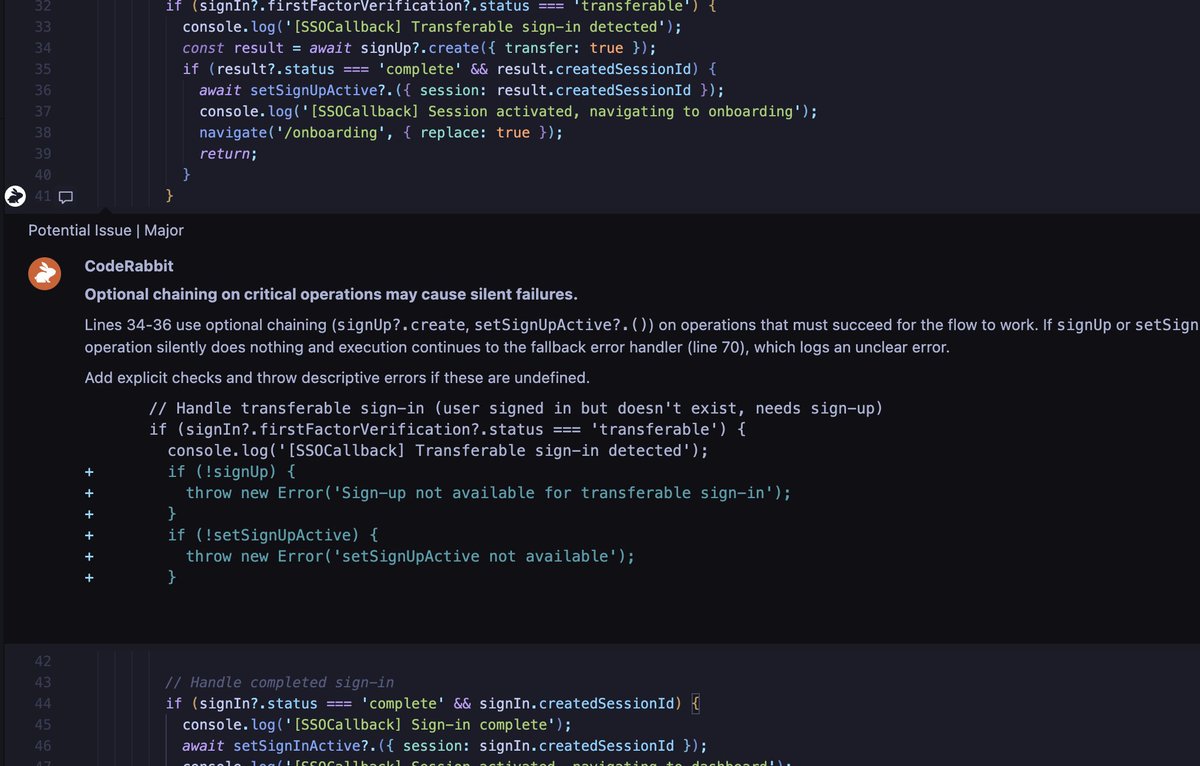This screenshot has width=1200, height=766.
Task: Click line number 37 in the gutter
Action: tap(43, 111)
